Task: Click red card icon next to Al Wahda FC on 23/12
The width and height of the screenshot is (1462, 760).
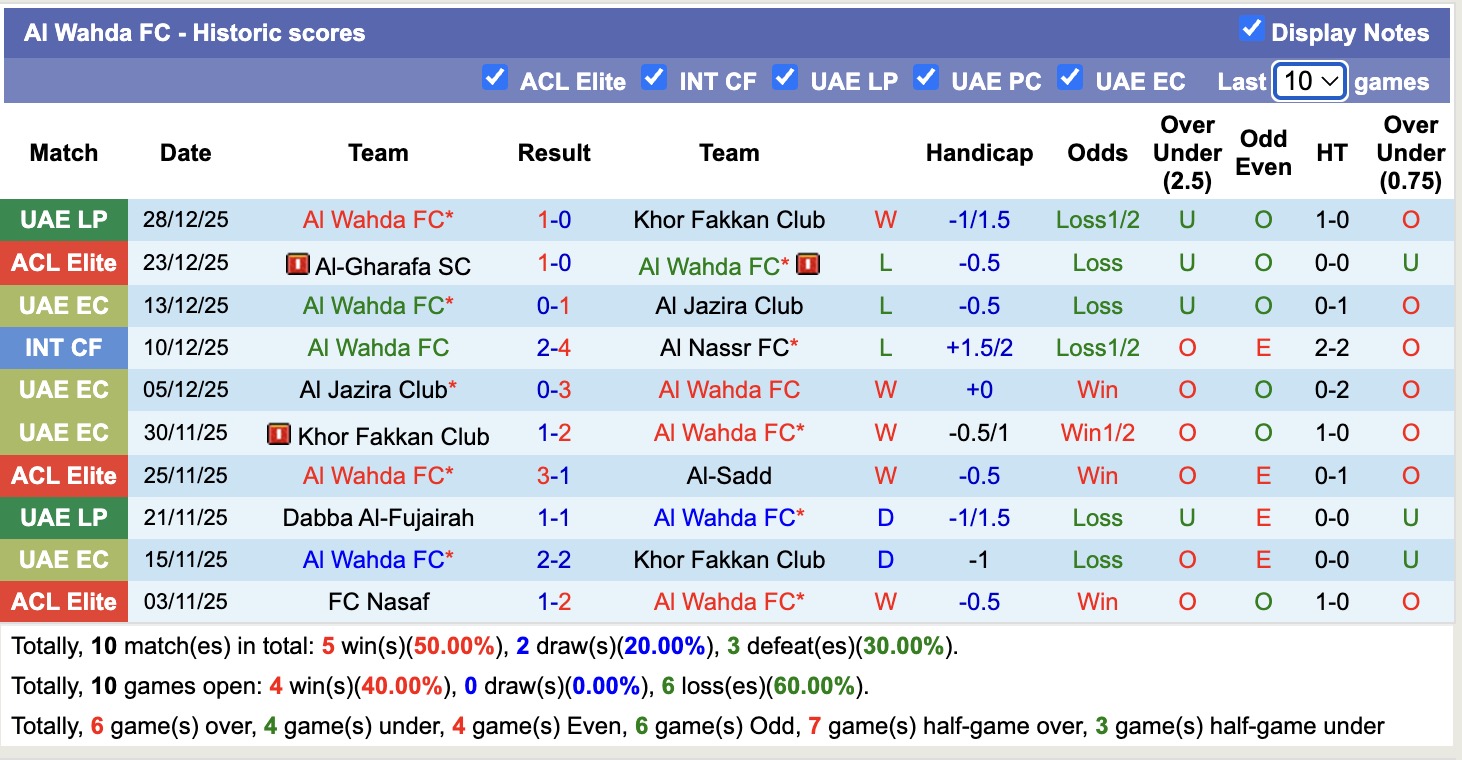Action: tap(810, 263)
